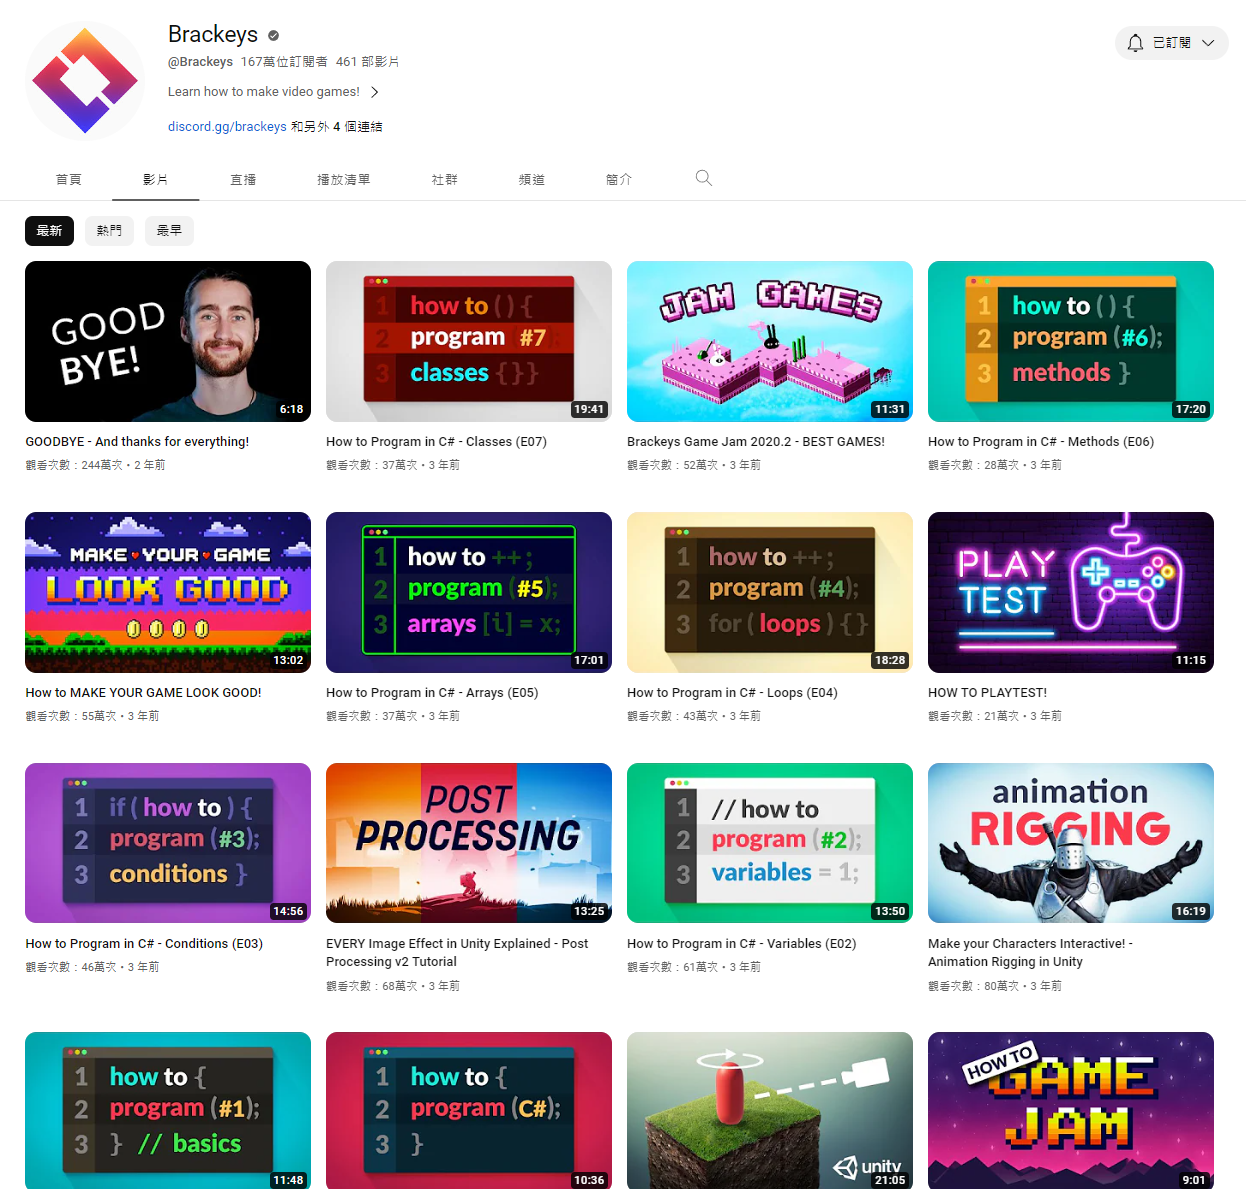Open the 簡介 tab
The width and height of the screenshot is (1246, 1189).
coord(619,180)
